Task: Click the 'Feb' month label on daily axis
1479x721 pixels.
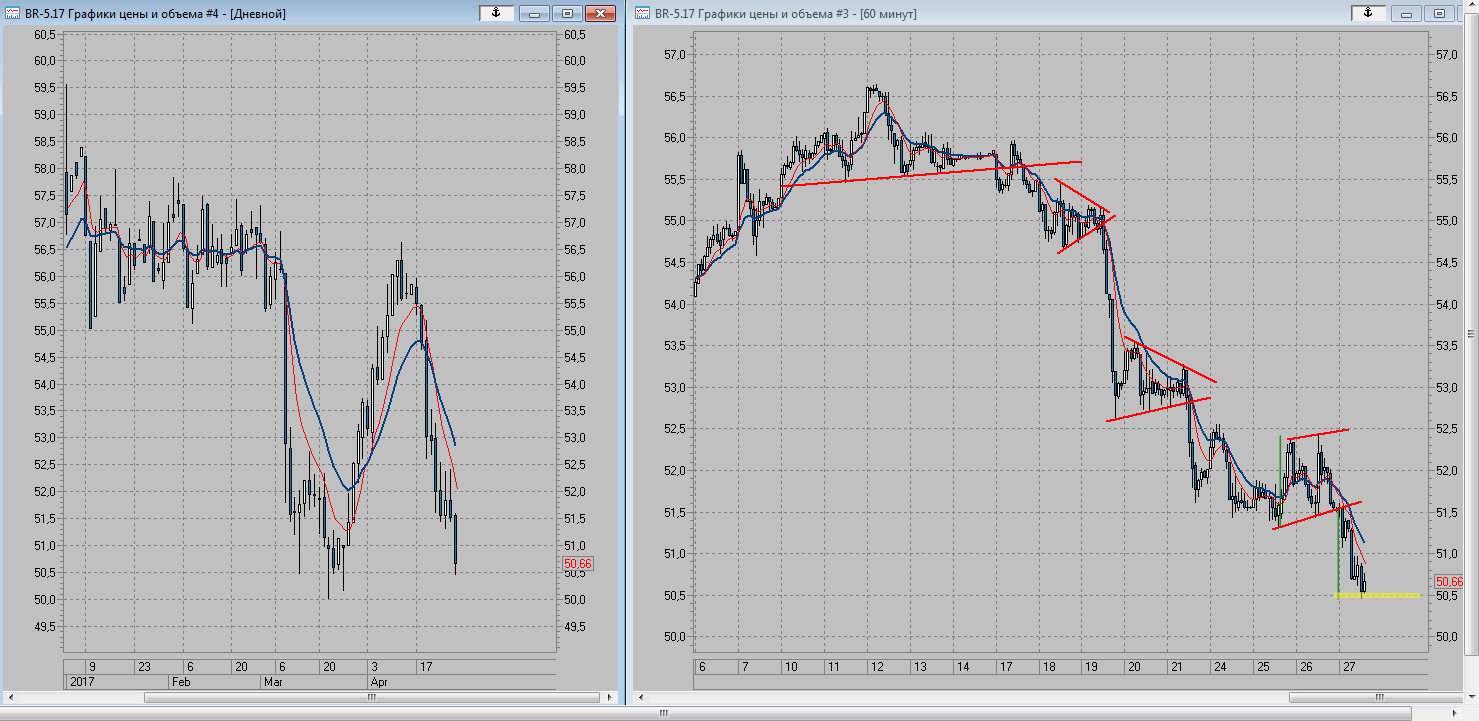Action: 180,681
